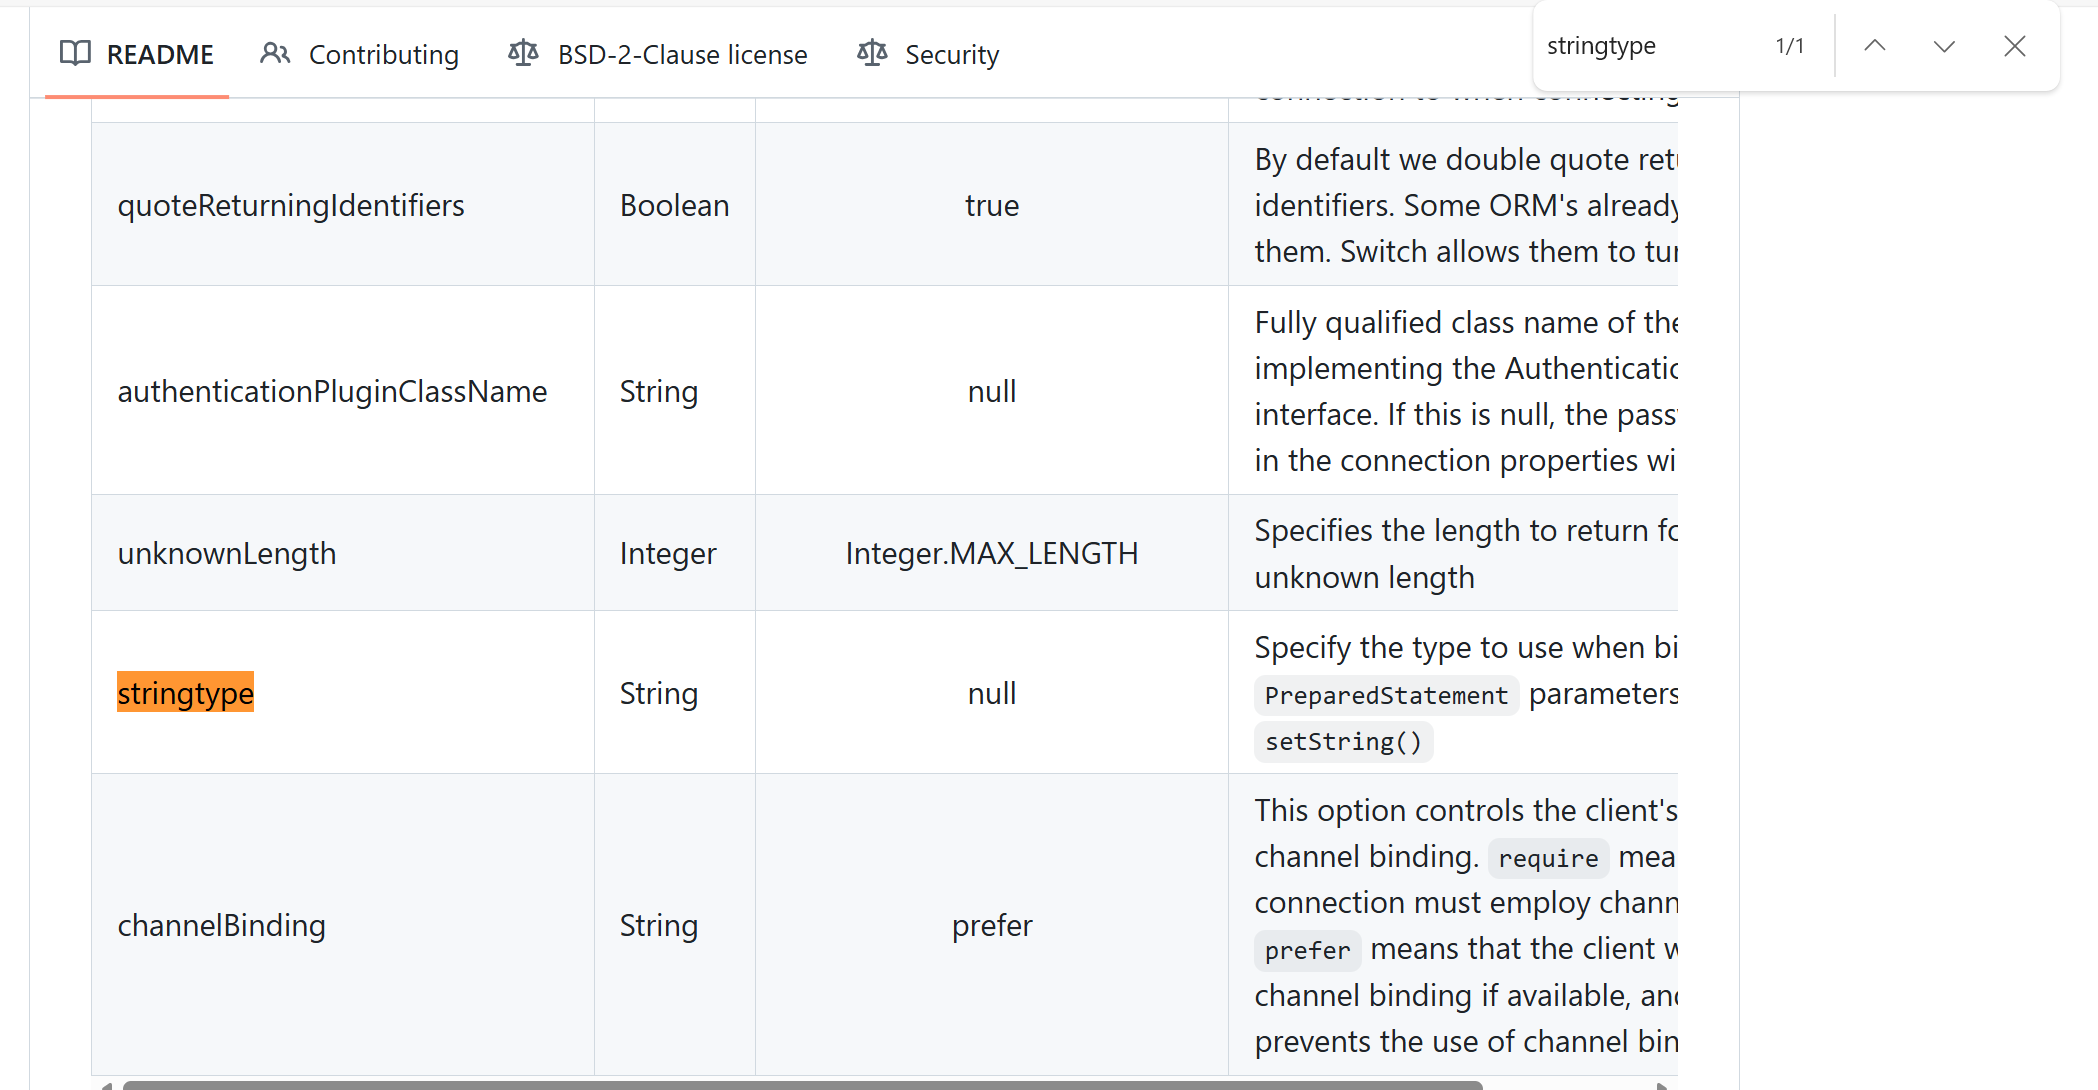Click the Contributing people icon
The image size is (2098, 1090).
pos(275,53)
